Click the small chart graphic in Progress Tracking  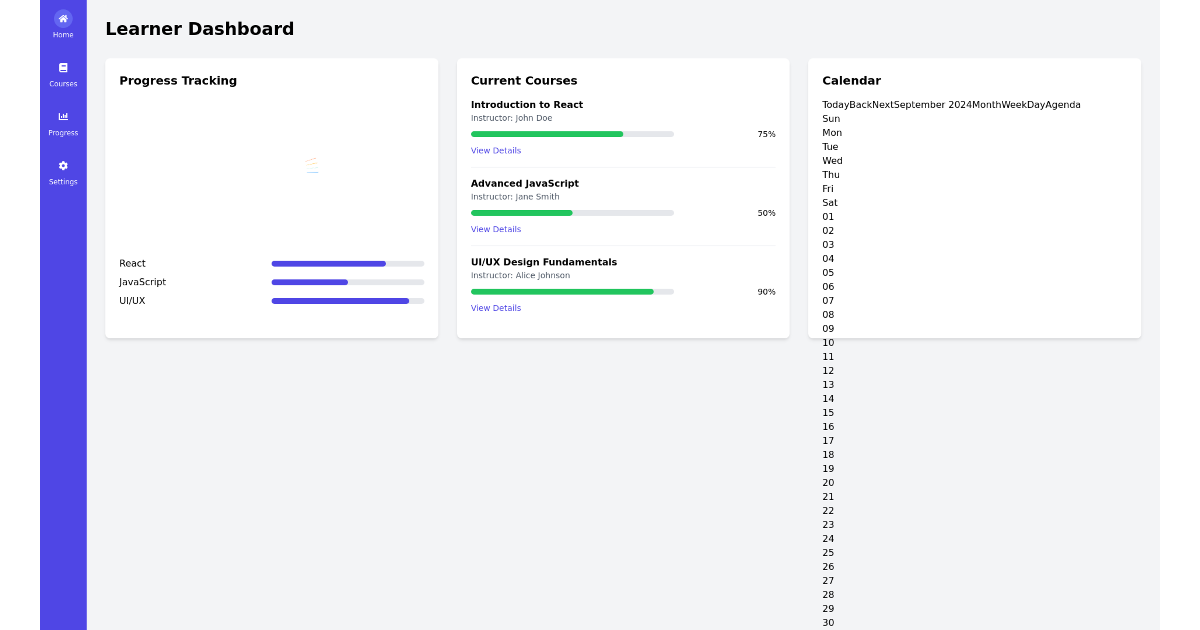coord(312,165)
